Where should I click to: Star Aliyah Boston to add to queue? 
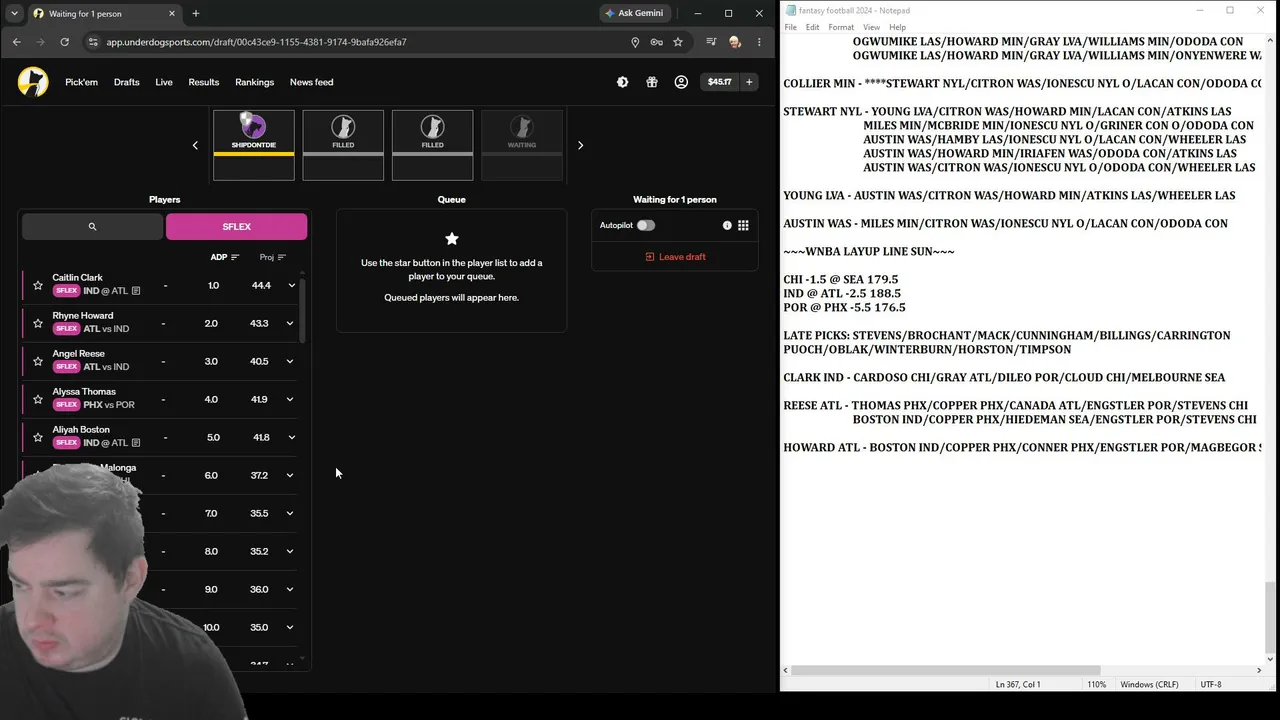[38, 437]
